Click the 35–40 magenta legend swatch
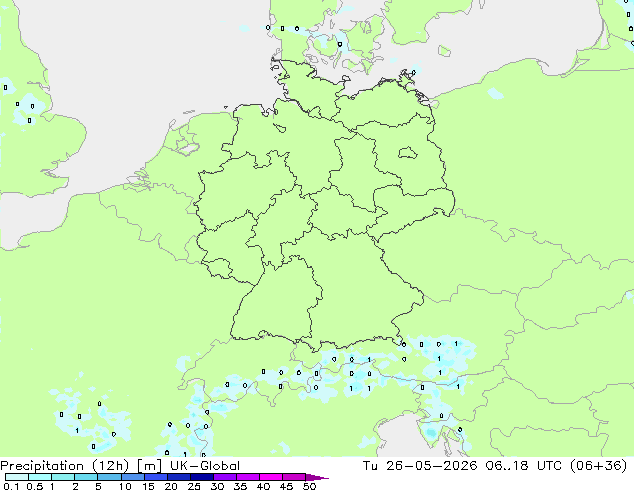Viewport: 634px width, 490px height. pos(247,477)
